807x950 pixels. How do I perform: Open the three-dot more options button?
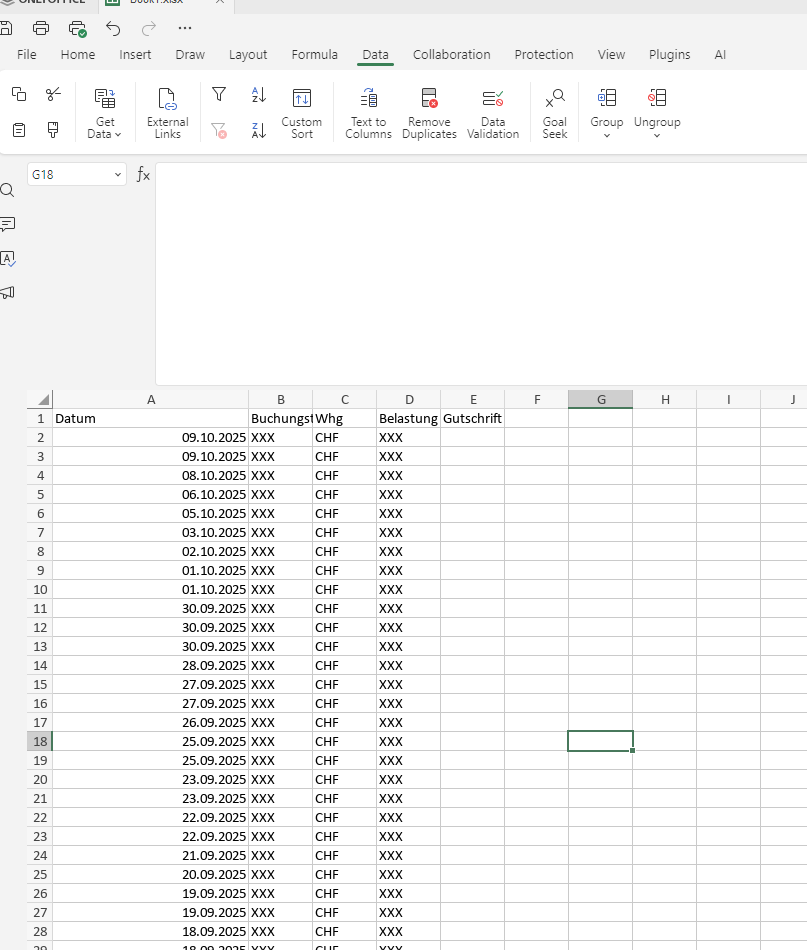[185, 28]
